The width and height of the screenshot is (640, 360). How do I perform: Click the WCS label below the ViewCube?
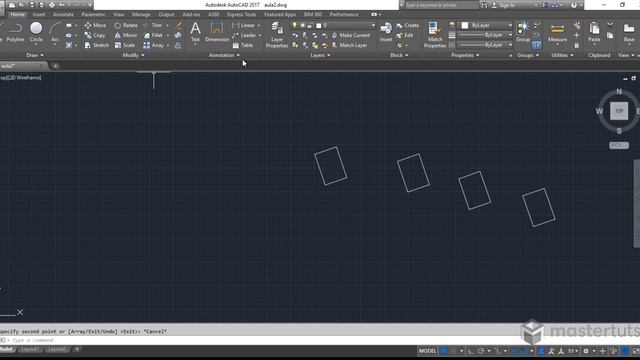619,145
